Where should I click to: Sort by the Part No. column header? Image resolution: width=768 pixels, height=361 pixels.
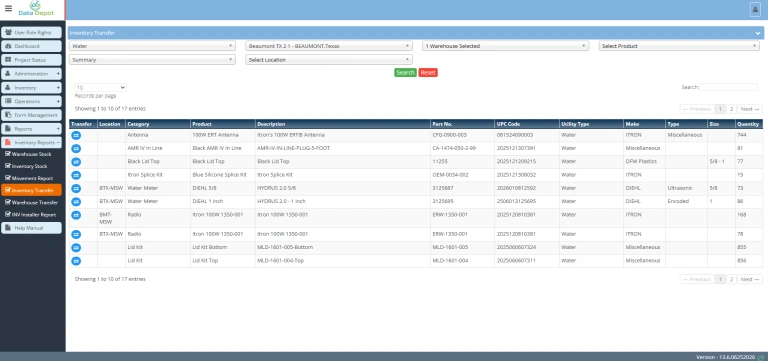click(462, 124)
